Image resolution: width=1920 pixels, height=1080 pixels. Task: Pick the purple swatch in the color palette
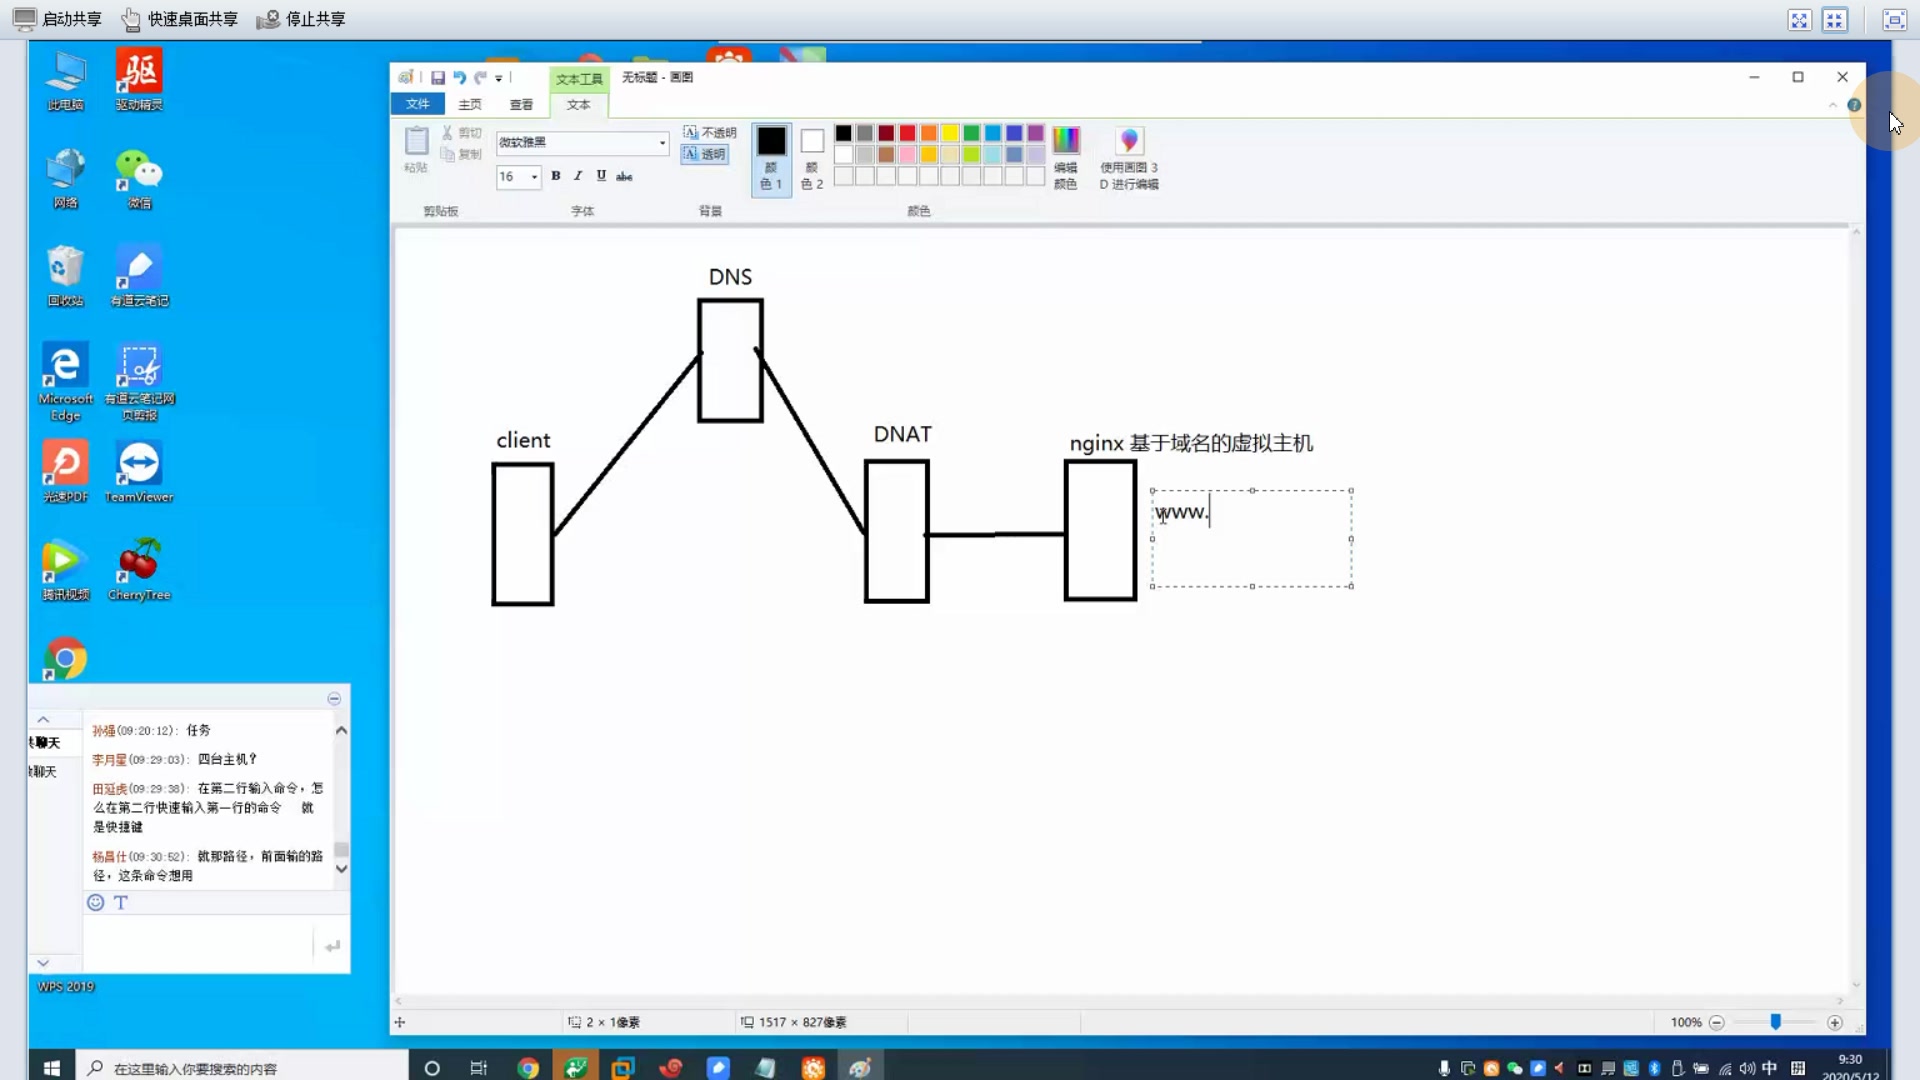(1035, 133)
